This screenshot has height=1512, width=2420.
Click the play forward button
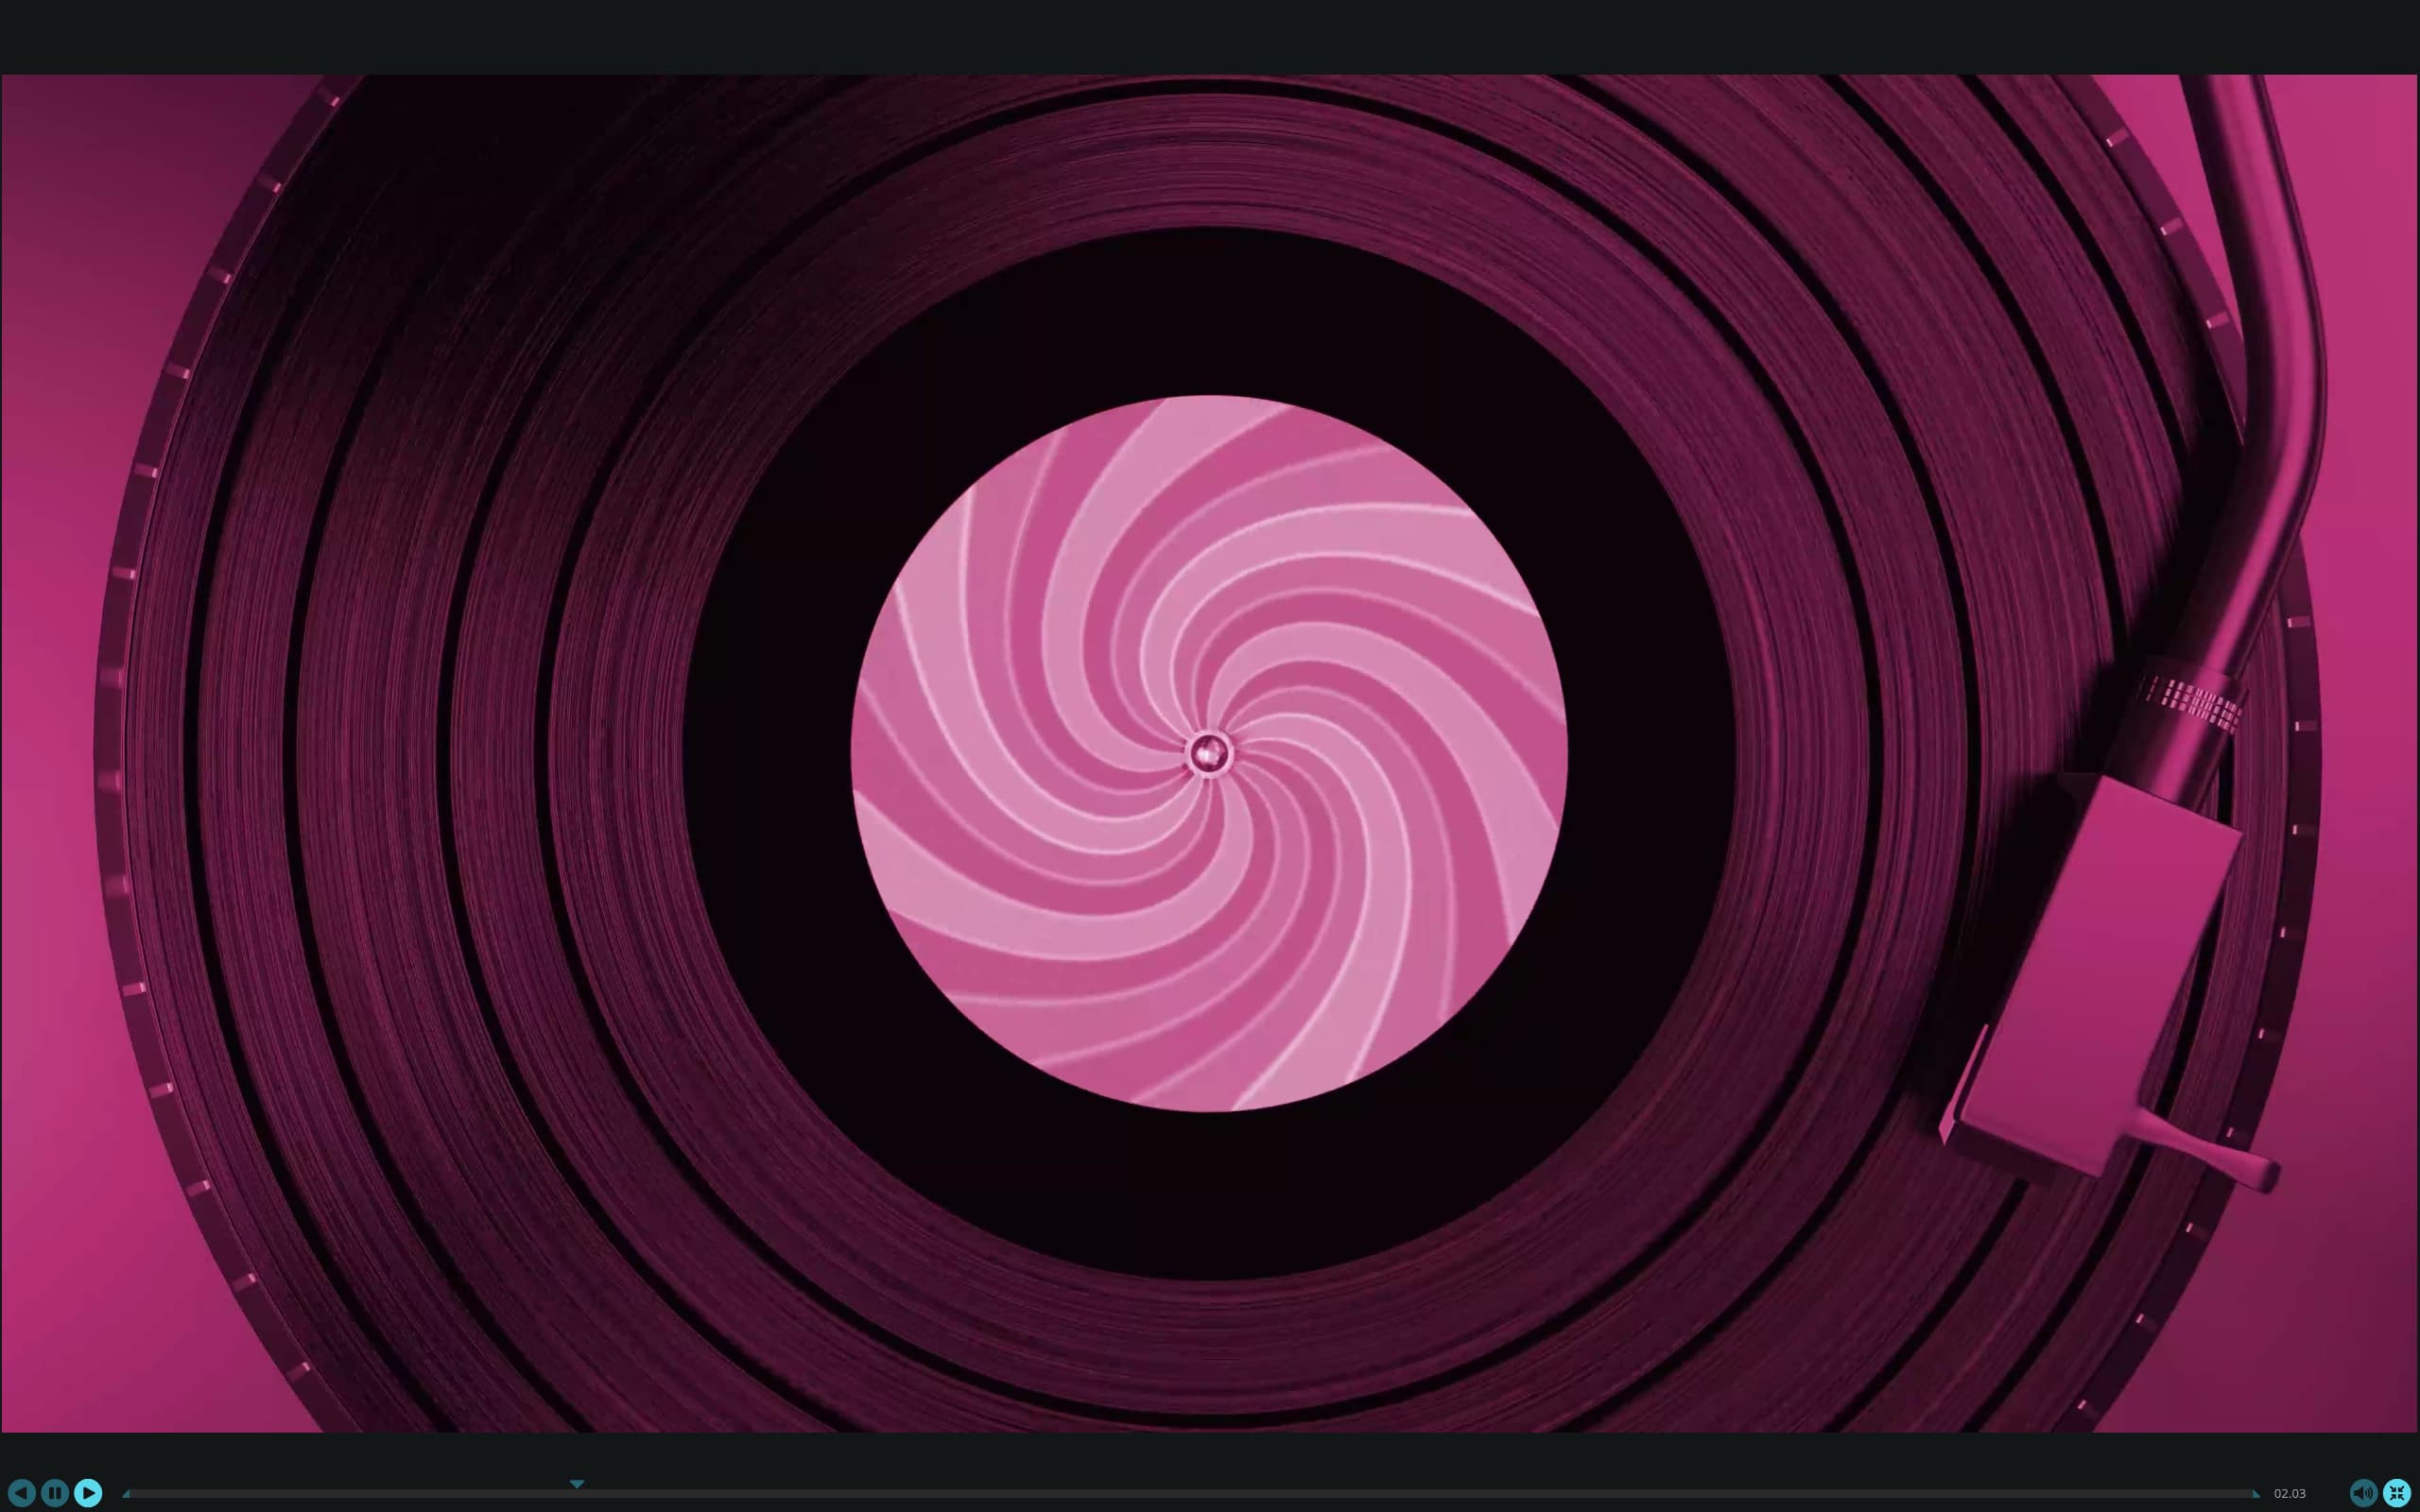[x=88, y=1493]
